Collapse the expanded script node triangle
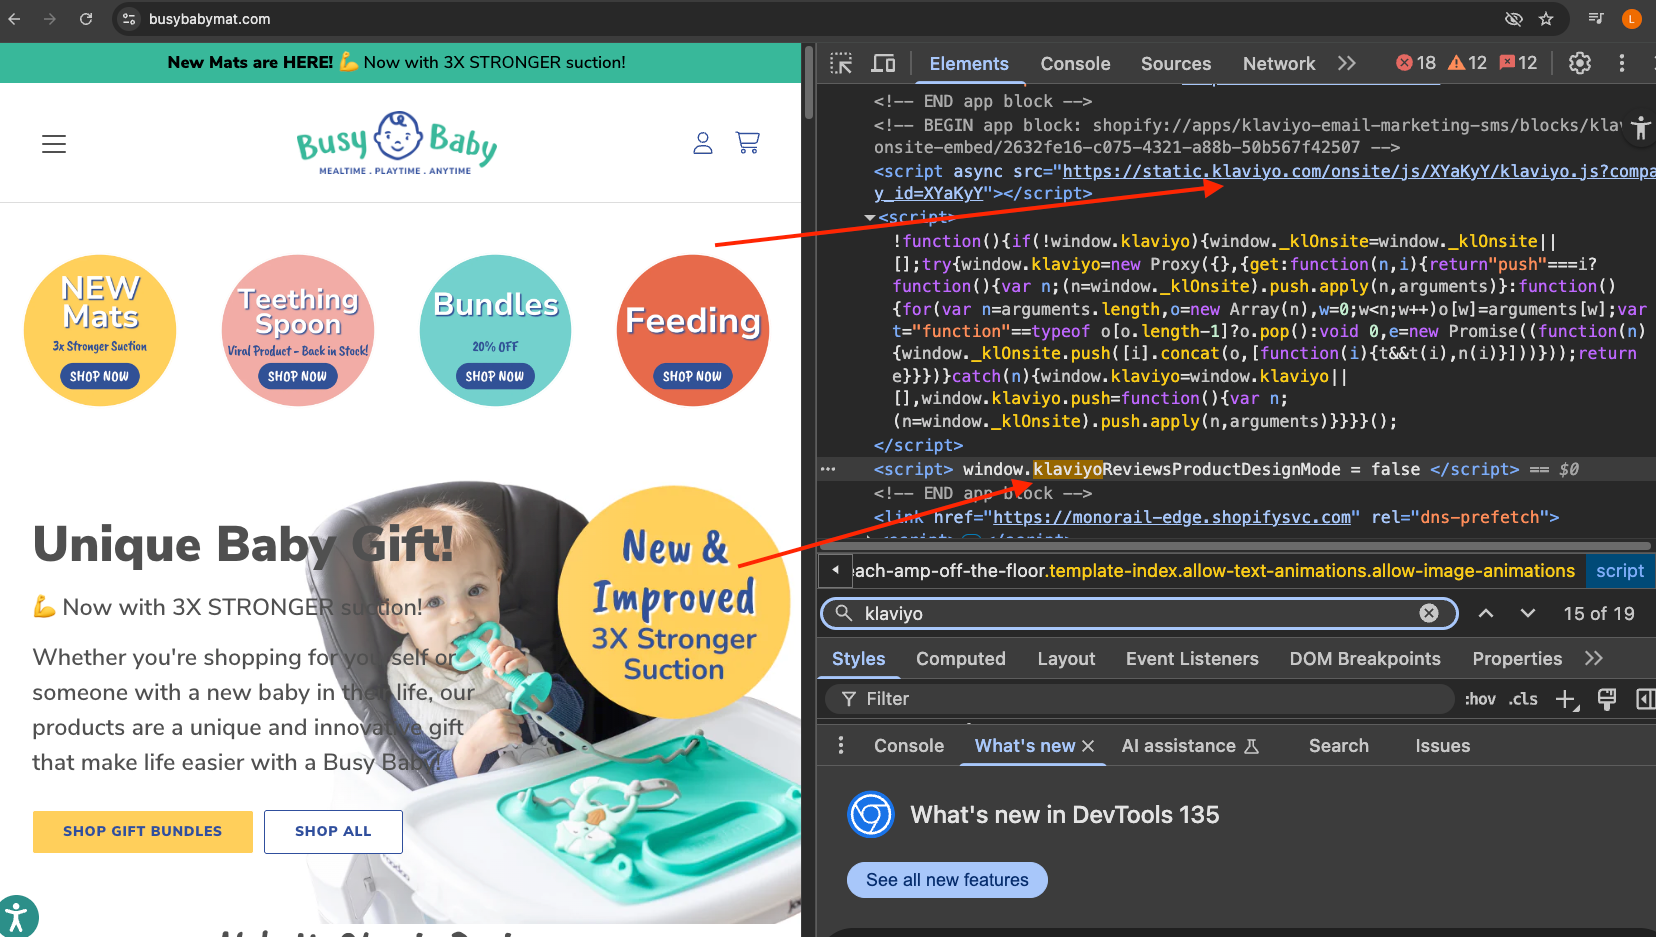The width and height of the screenshot is (1656, 937). tap(870, 218)
